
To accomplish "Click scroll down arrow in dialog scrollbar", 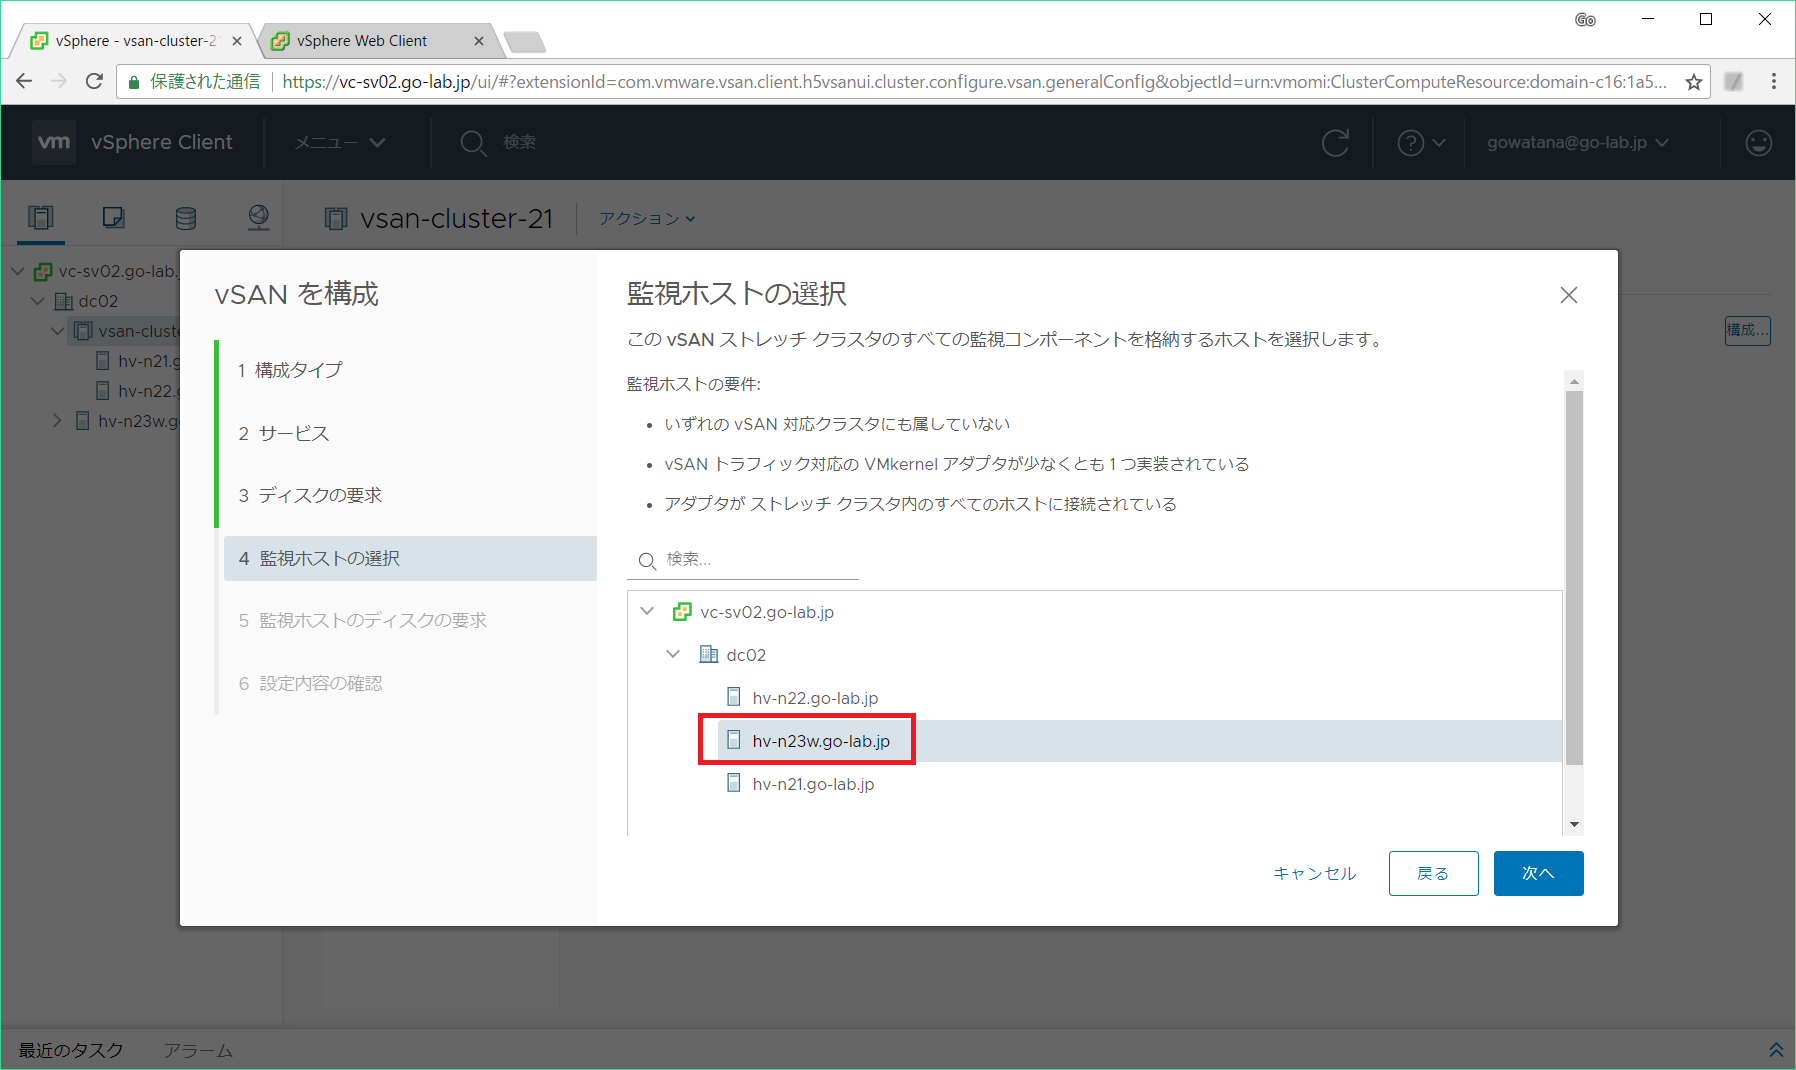I will click(1574, 825).
